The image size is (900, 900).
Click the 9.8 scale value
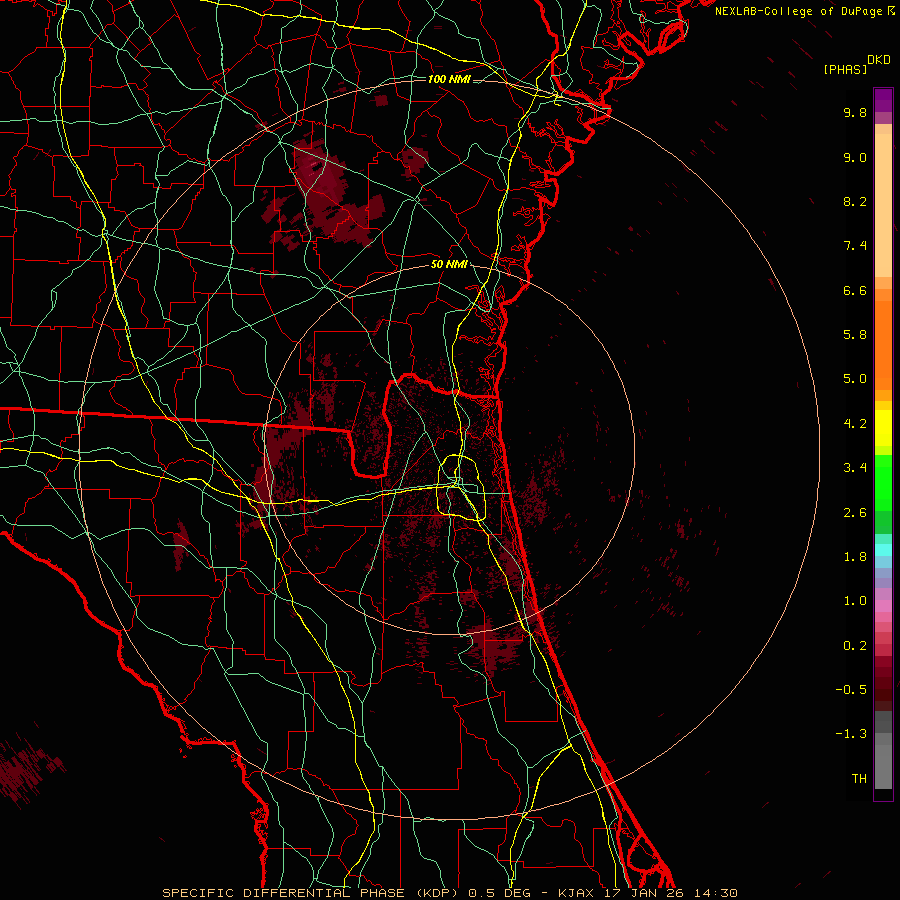[855, 112]
